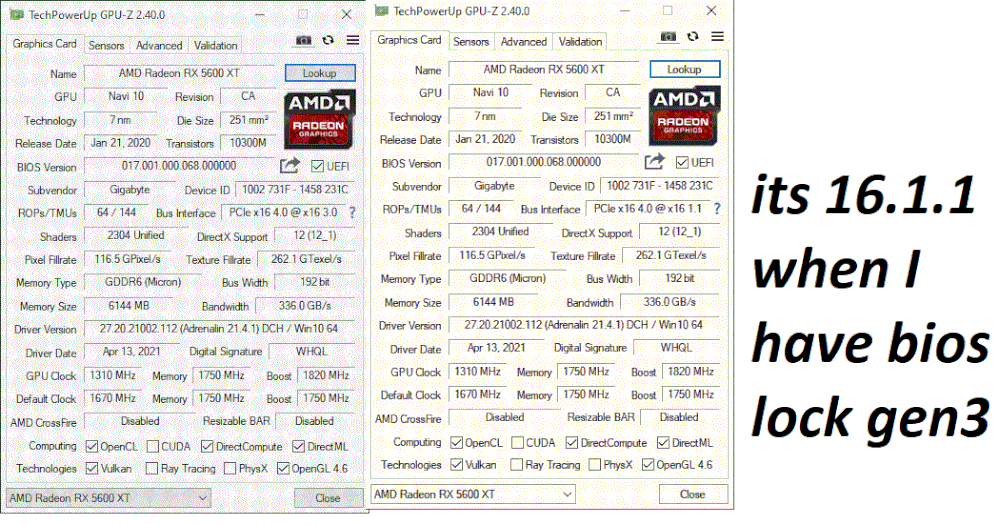Toggle Vulkan checkbox in right window
This screenshot has height=525, width=999.
[x=456, y=464]
